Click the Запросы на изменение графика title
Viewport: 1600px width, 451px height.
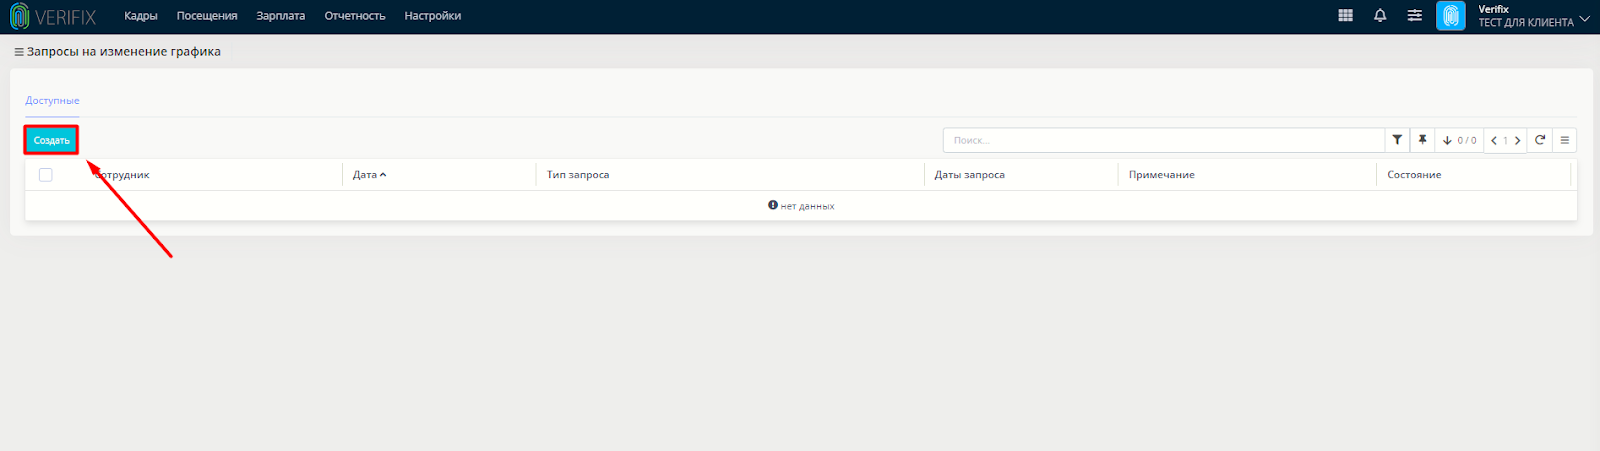[x=124, y=52]
